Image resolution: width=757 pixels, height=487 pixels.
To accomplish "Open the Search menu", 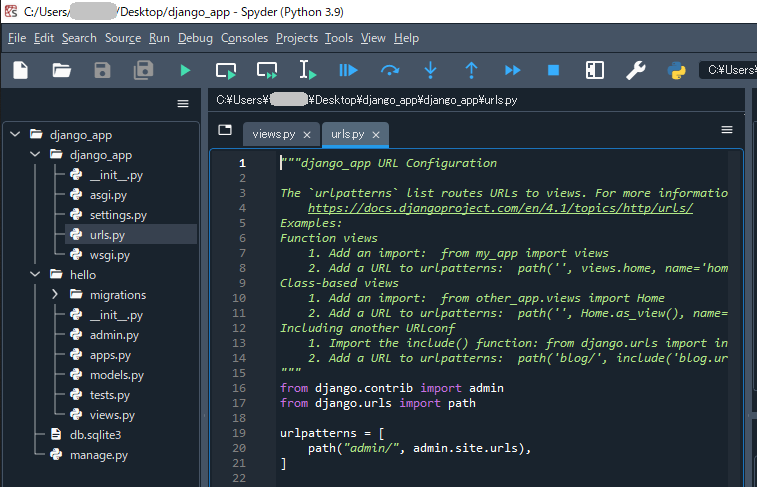I will coord(79,38).
